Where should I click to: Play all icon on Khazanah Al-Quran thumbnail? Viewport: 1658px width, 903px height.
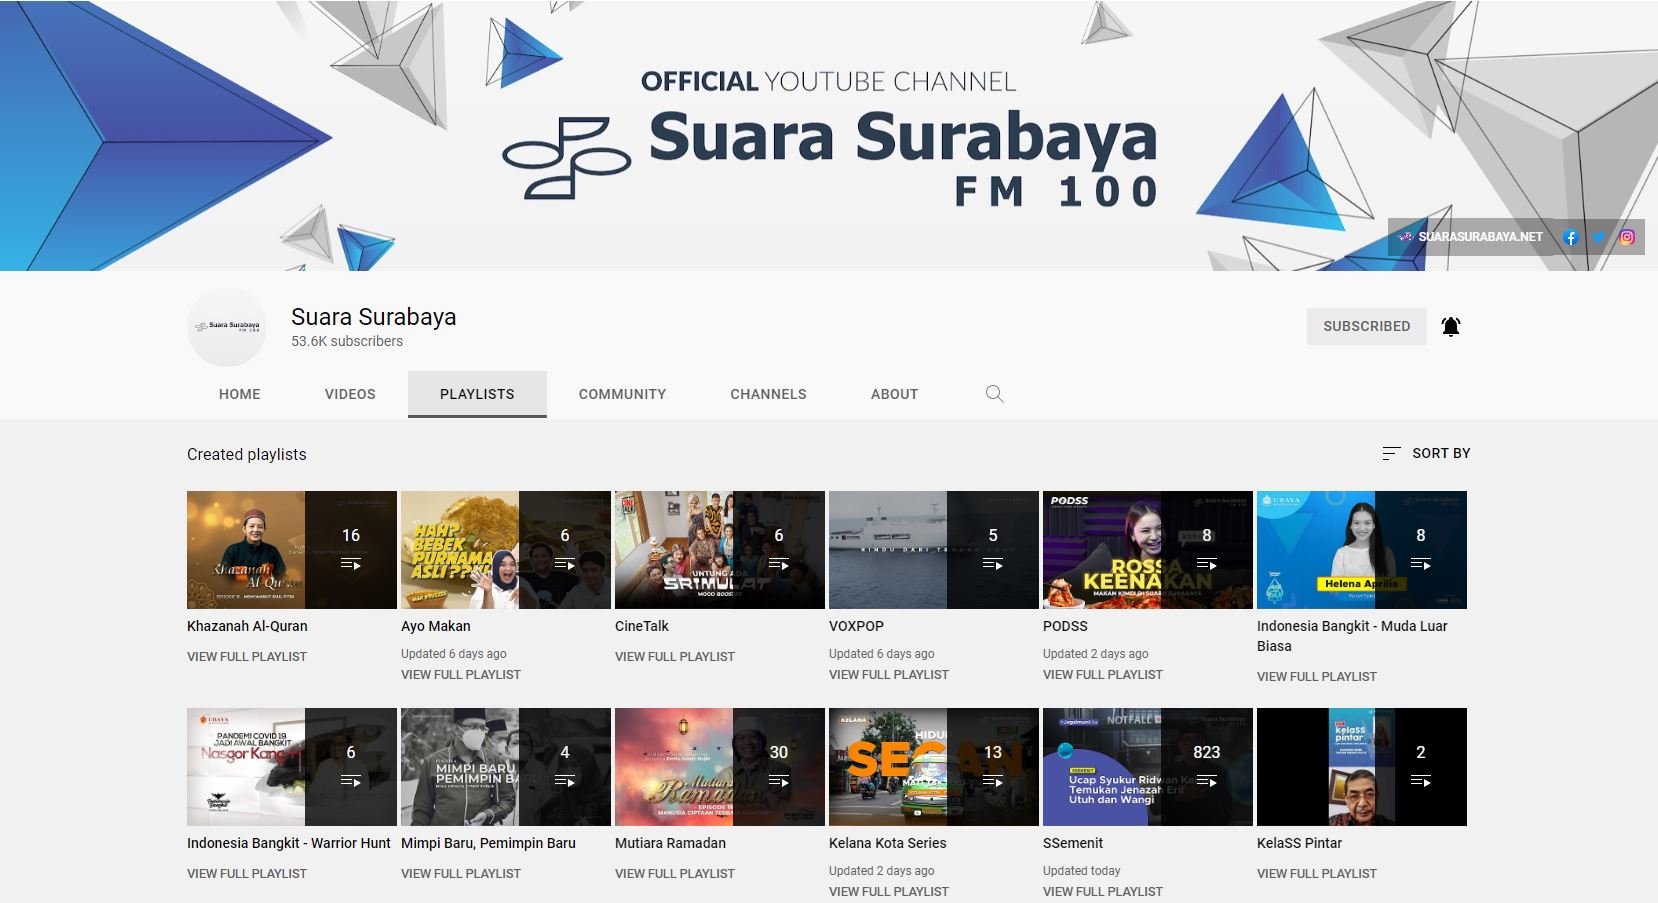[351, 564]
